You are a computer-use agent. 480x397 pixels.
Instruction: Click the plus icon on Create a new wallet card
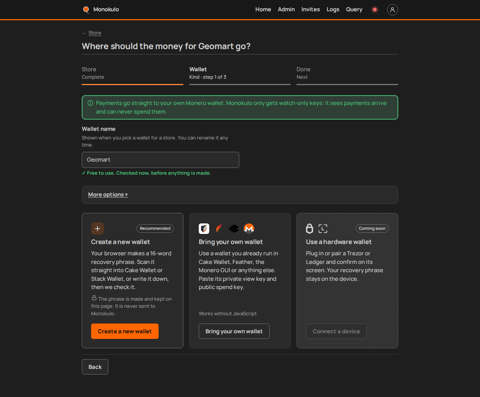point(97,228)
